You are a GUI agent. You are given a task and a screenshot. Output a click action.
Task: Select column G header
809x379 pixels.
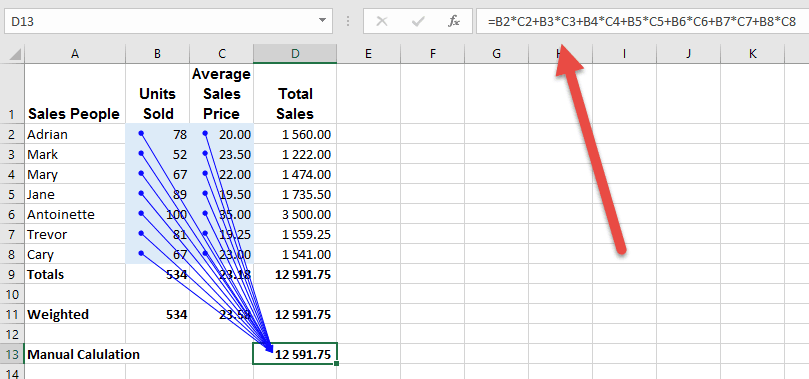496,54
